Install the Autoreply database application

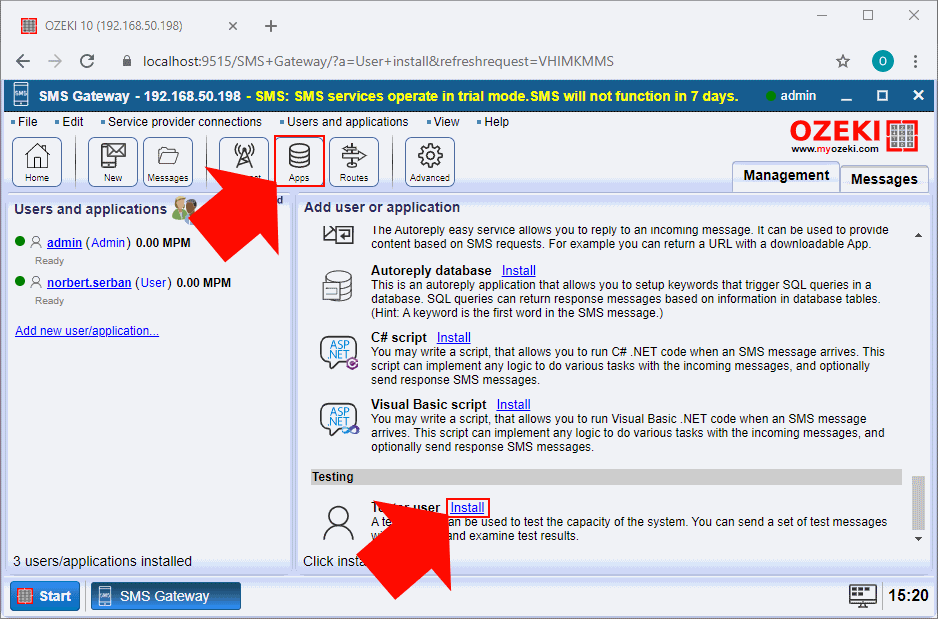(519, 270)
